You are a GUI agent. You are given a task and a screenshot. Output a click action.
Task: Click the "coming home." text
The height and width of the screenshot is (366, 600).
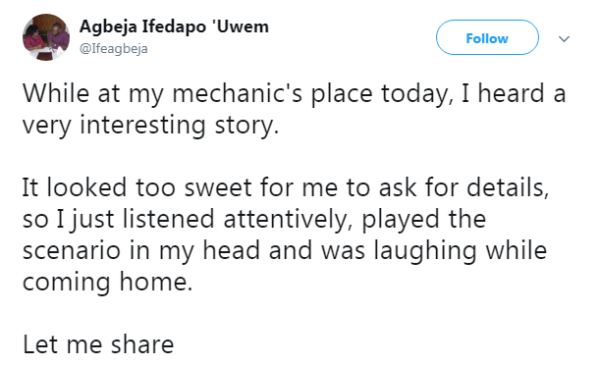(x=107, y=283)
